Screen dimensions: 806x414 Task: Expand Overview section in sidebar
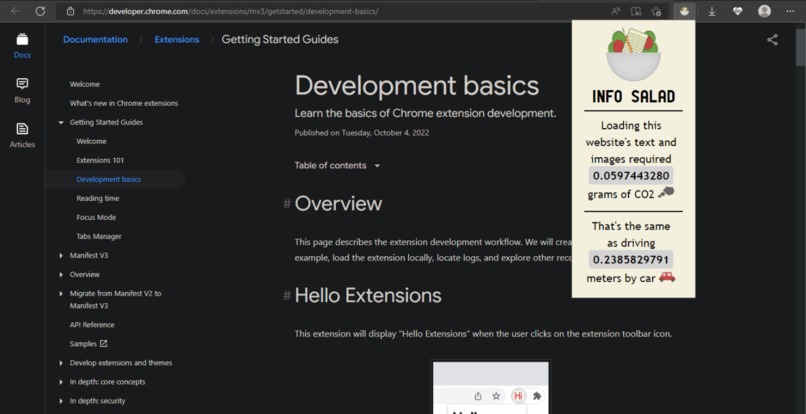click(x=61, y=275)
